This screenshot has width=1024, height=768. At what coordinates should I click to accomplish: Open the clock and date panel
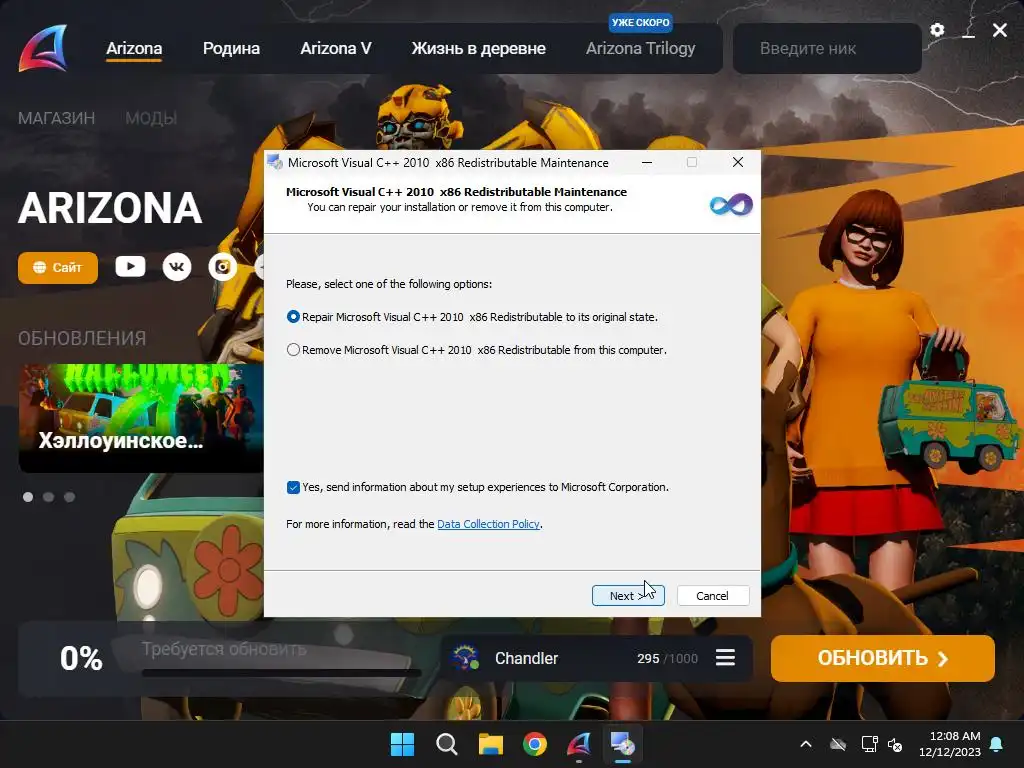click(x=950, y=744)
